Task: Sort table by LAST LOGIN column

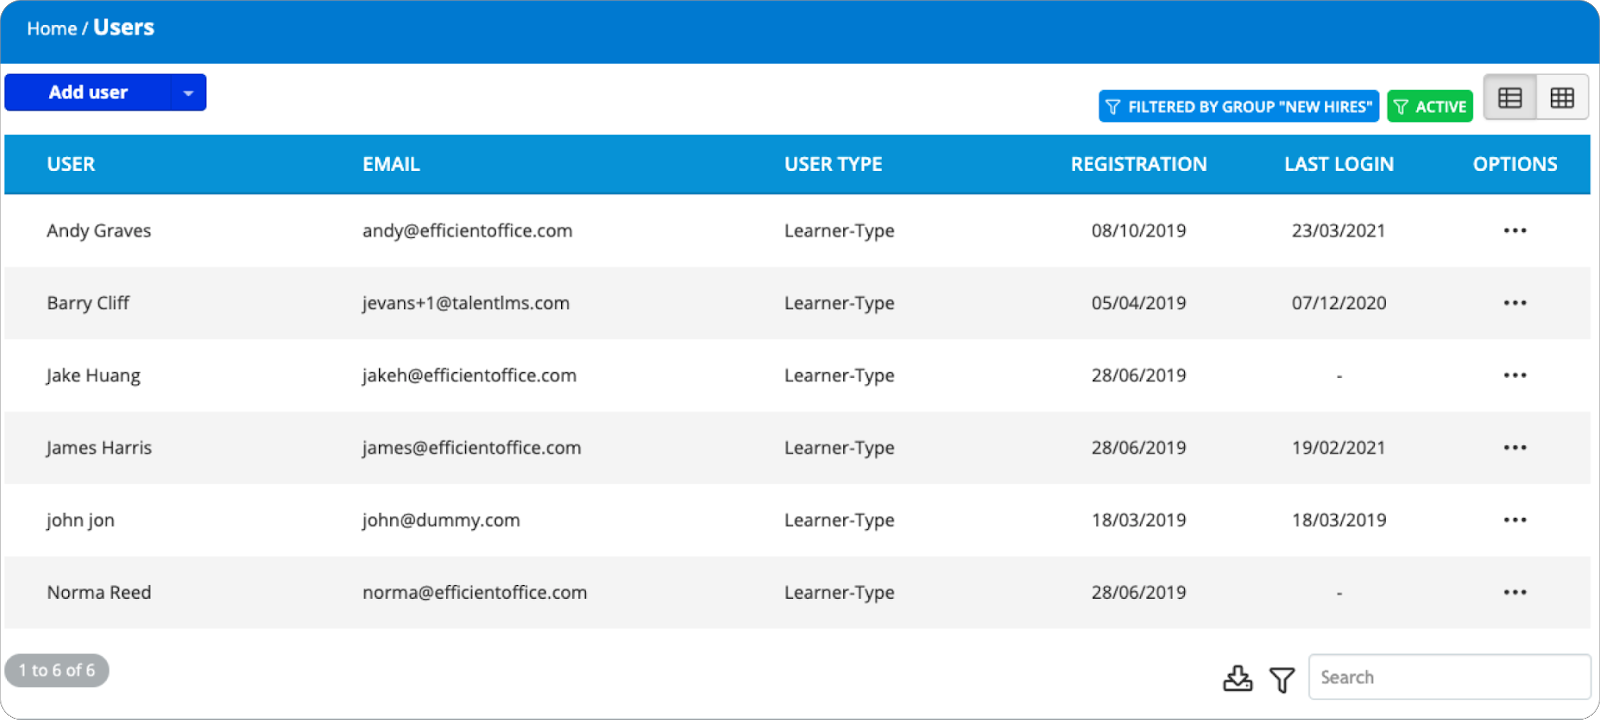Action: tap(1338, 165)
